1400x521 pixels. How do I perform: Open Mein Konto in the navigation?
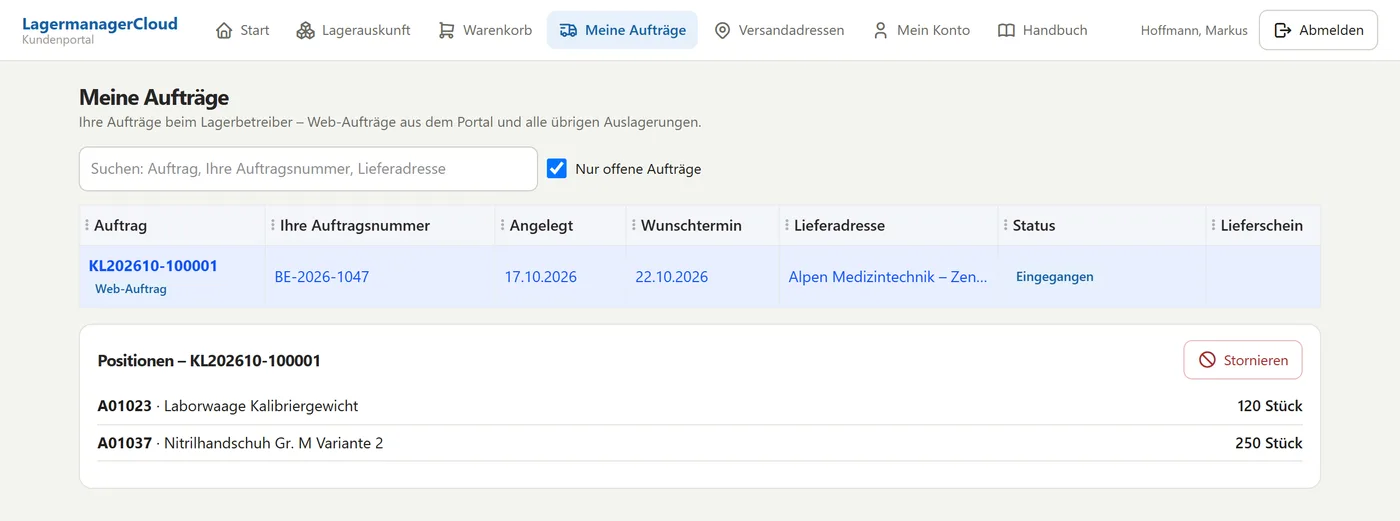pos(921,30)
